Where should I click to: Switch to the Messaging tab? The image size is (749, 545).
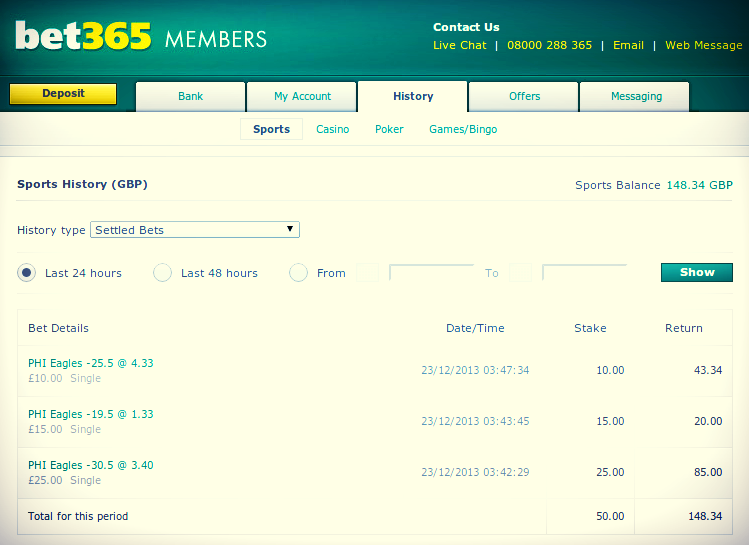pyautogui.click(x=636, y=96)
